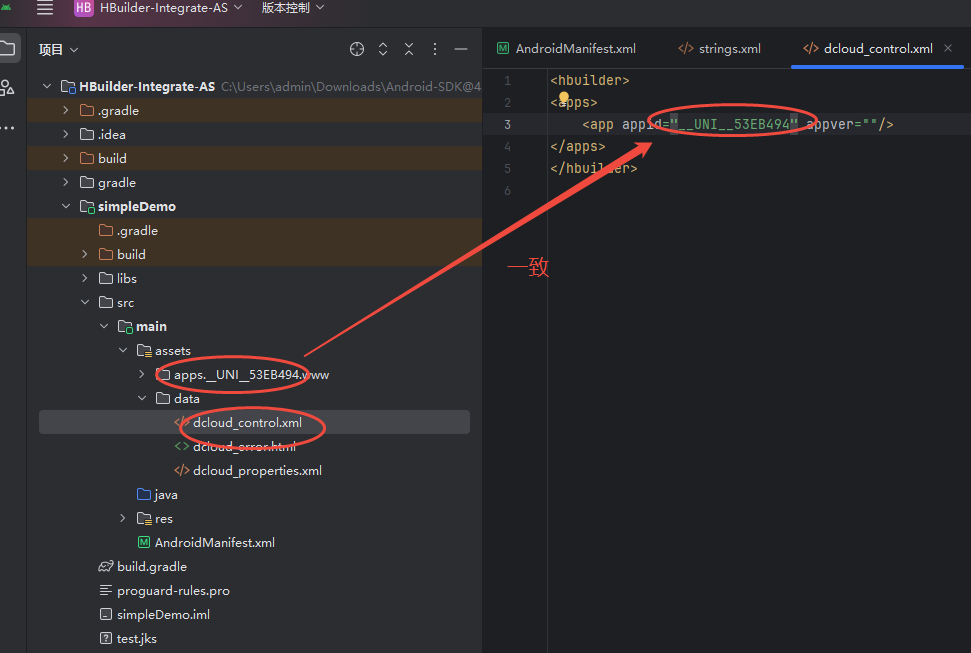Image resolution: width=971 pixels, height=653 pixels.
Task: Collapse the assets folder
Action: click(123, 350)
